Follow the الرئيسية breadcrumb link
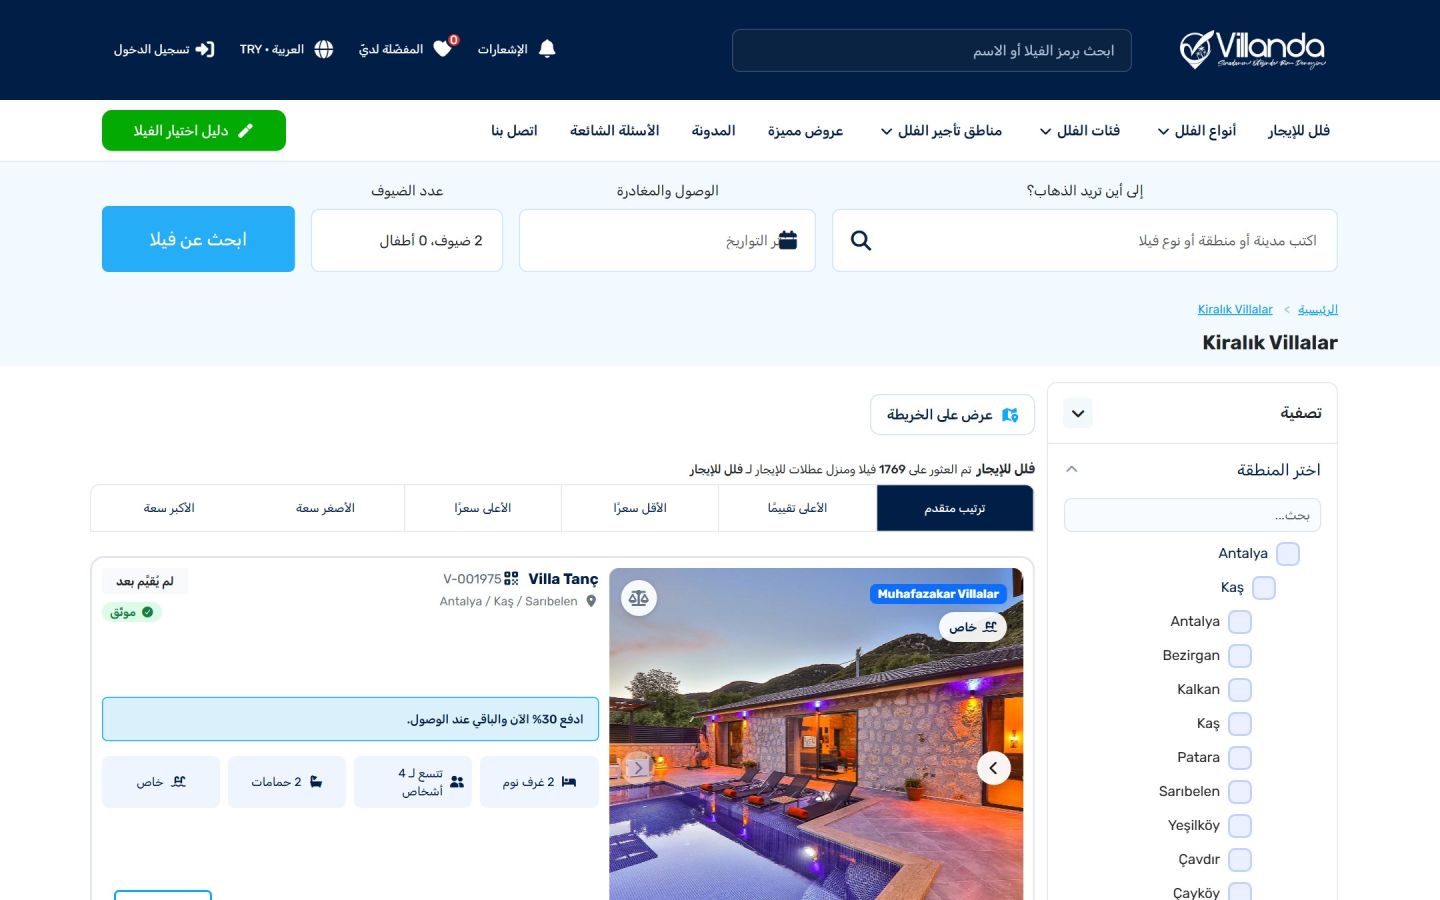Viewport: 1440px width, 900px height. (x=1318, y=310)
